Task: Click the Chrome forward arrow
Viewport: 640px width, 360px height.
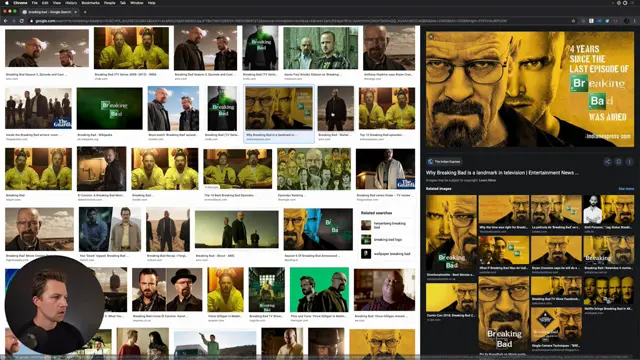Action: pyautogui.click(x=13, y=21)
